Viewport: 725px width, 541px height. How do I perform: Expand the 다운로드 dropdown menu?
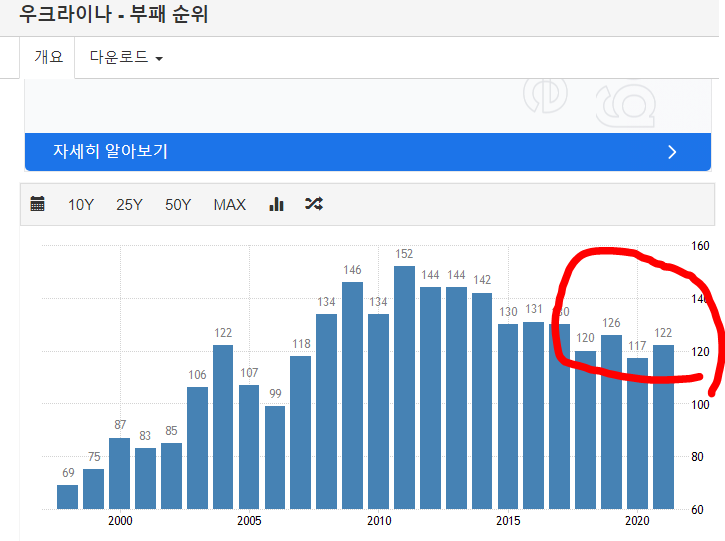[x=126, y=57]
